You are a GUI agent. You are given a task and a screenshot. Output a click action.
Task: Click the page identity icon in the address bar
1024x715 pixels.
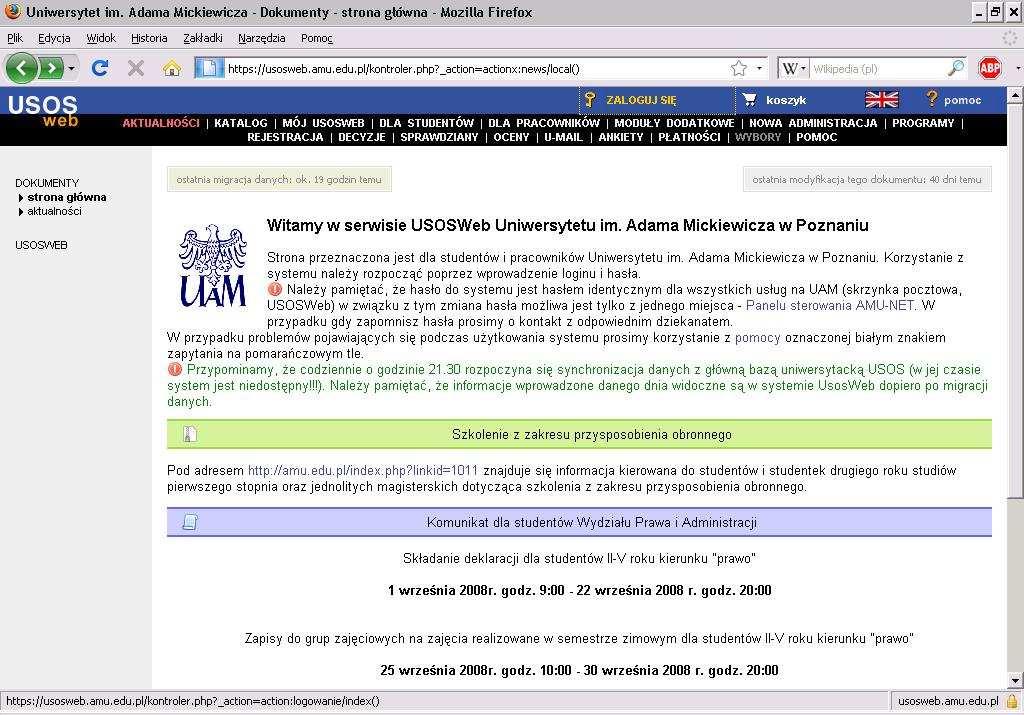pyautogui.click(x=209, y=68)
